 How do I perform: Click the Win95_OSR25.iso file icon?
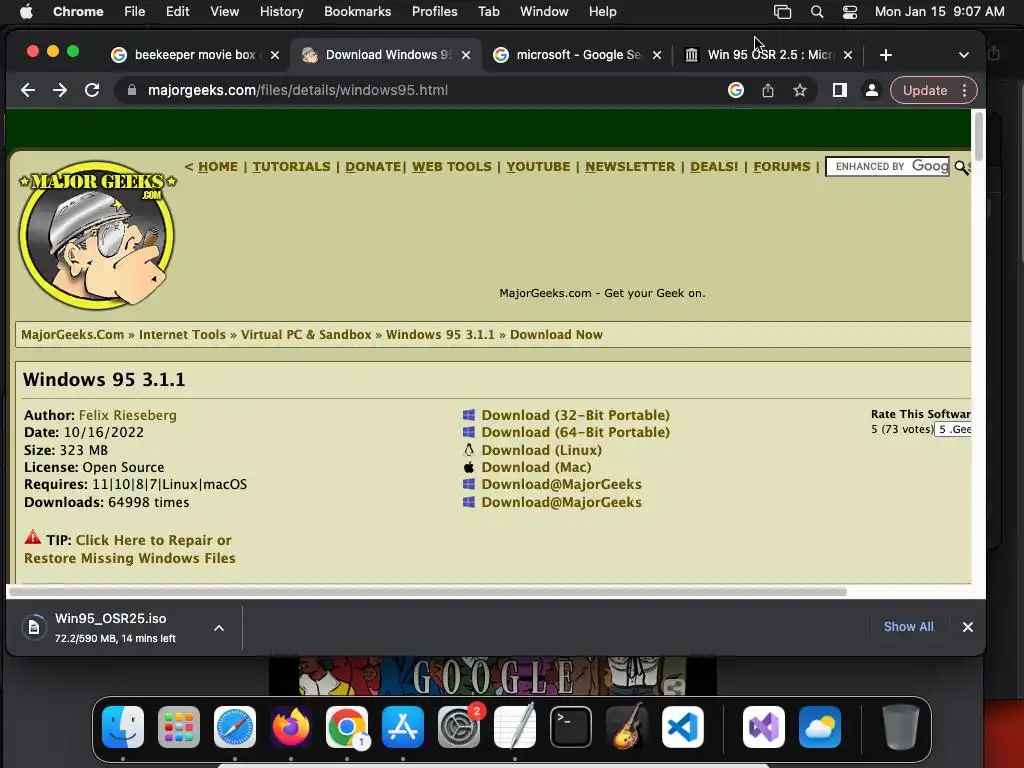pos(34,628)
